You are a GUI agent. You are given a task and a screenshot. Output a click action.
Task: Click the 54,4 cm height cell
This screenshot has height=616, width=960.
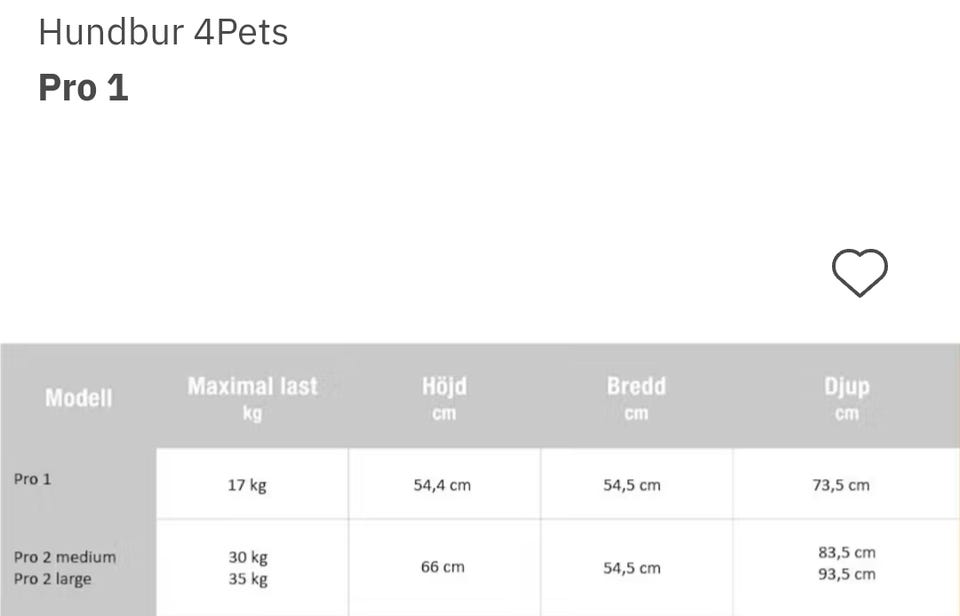(442, 486)
